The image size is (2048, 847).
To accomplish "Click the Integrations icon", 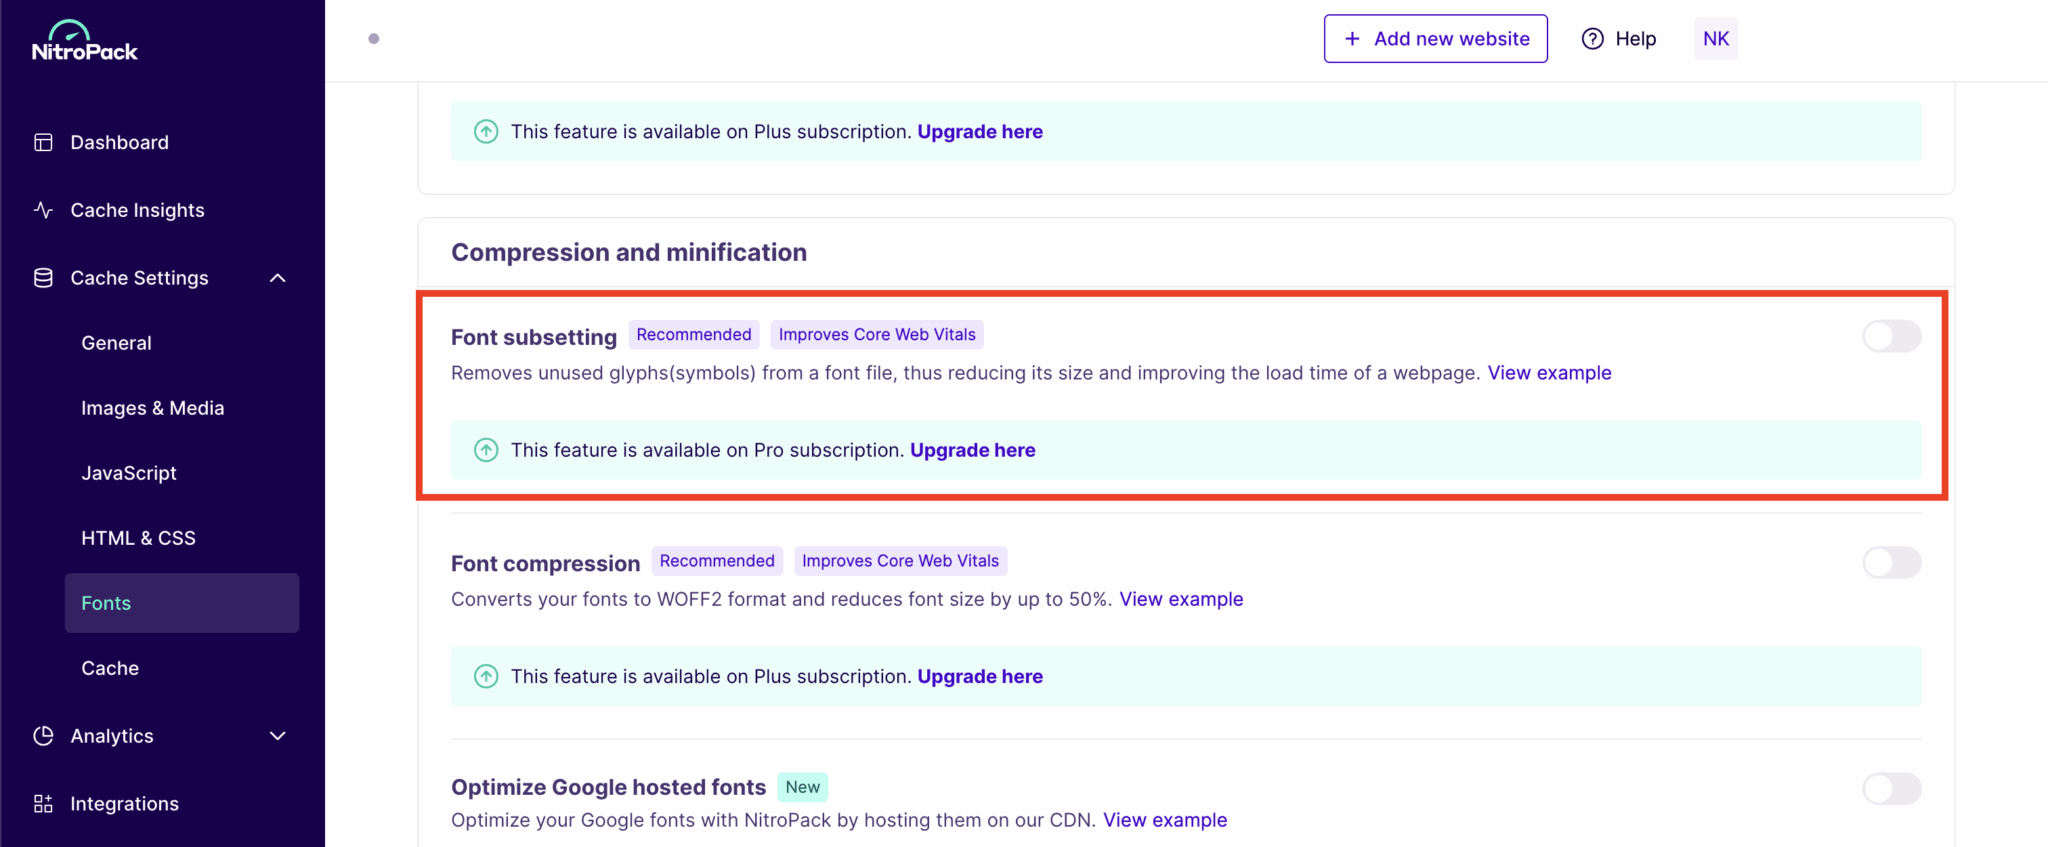I will (x=43, y=803).
